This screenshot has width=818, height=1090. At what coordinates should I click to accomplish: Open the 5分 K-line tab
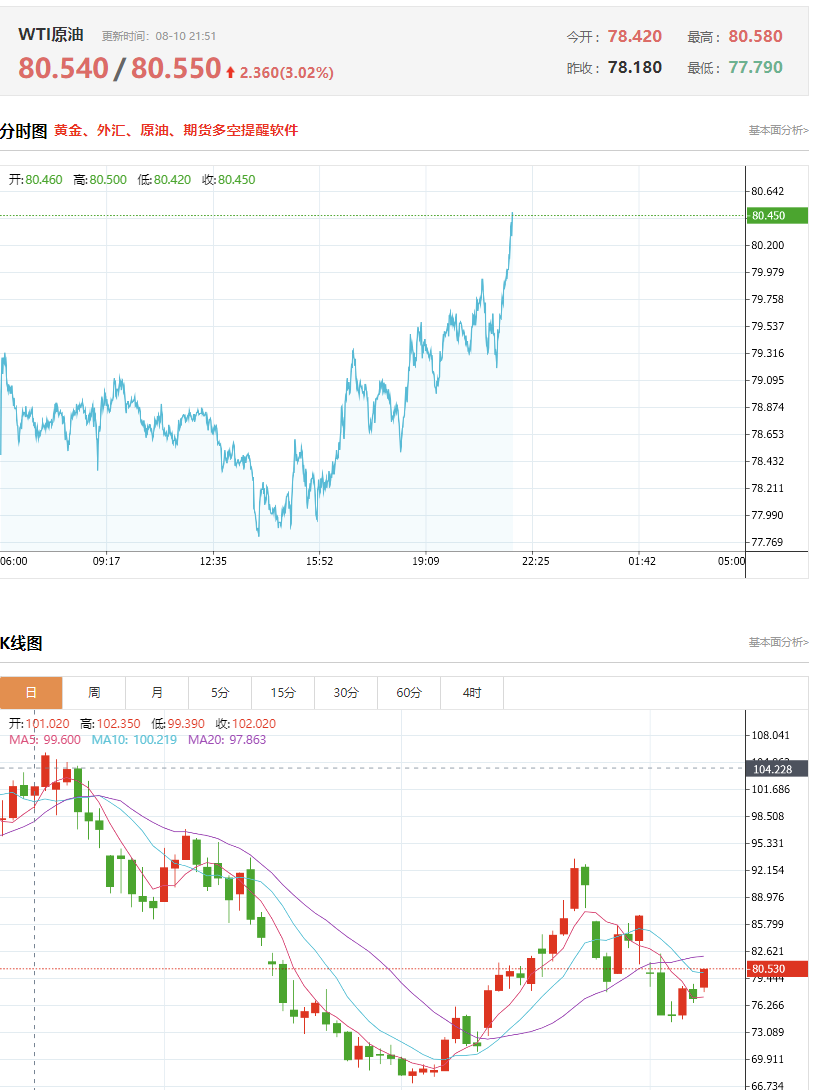pos(220,692)
